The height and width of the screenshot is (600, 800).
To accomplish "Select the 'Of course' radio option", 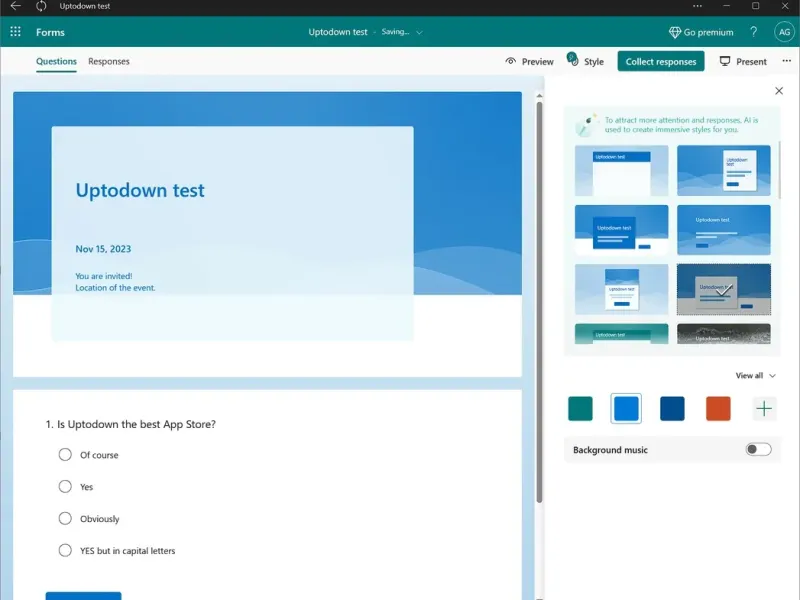I will [65, 455].
